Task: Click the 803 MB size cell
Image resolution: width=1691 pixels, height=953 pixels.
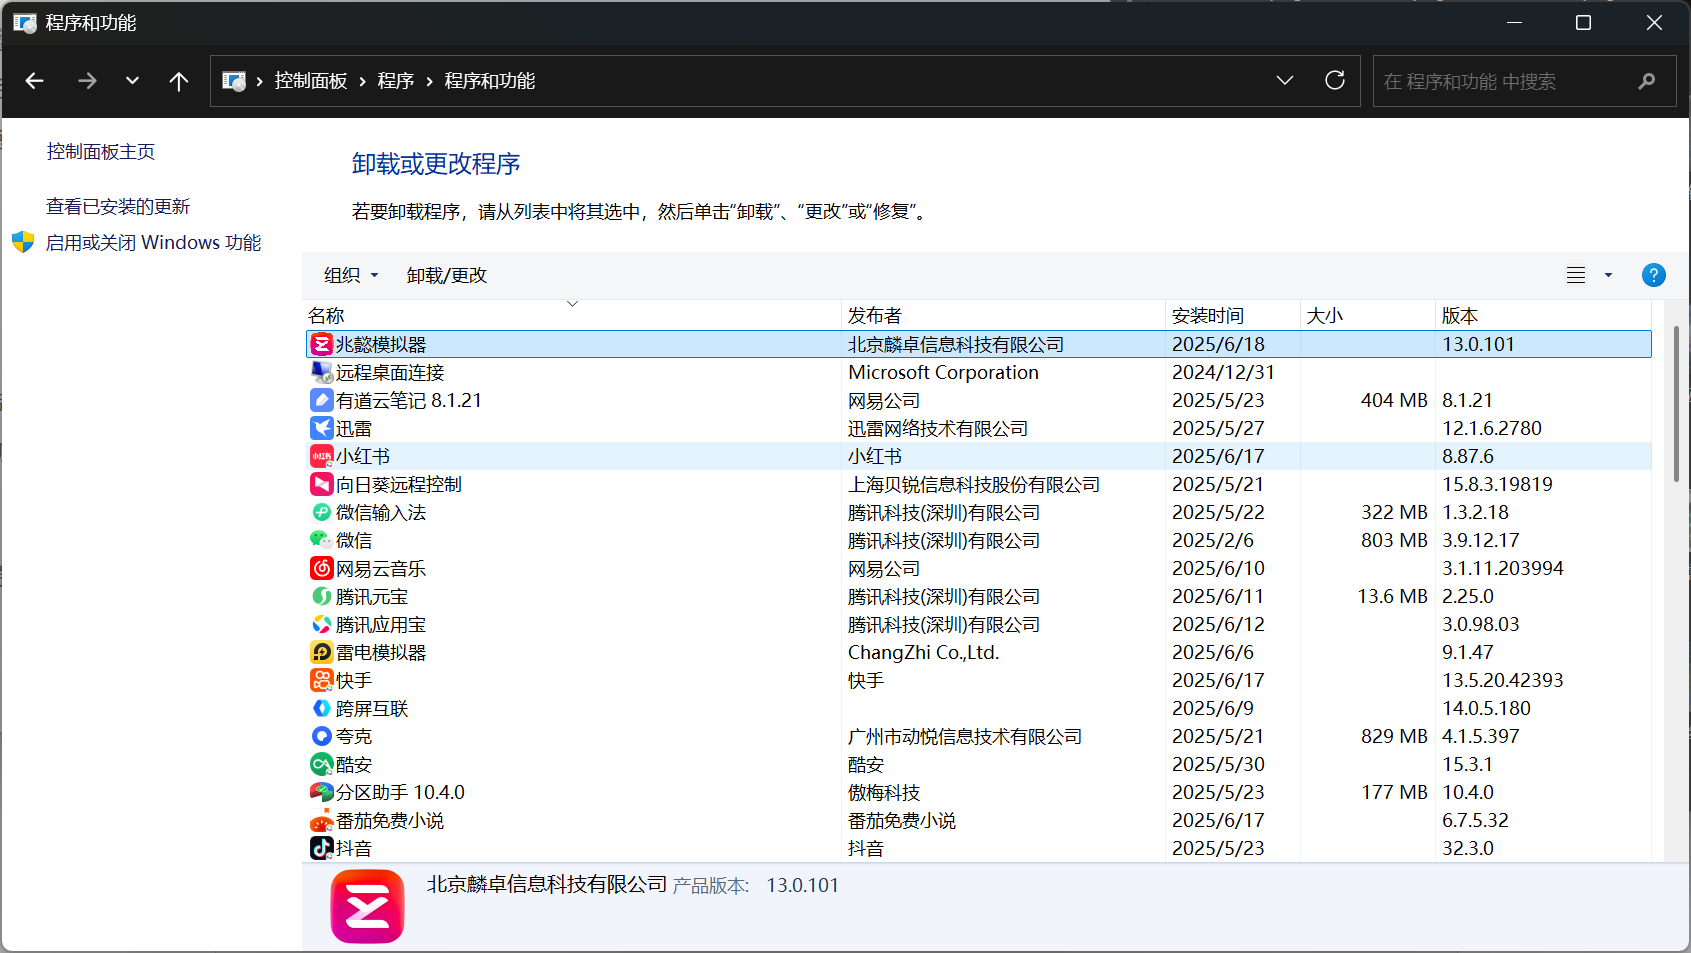Action: [x=1394, y=540]
